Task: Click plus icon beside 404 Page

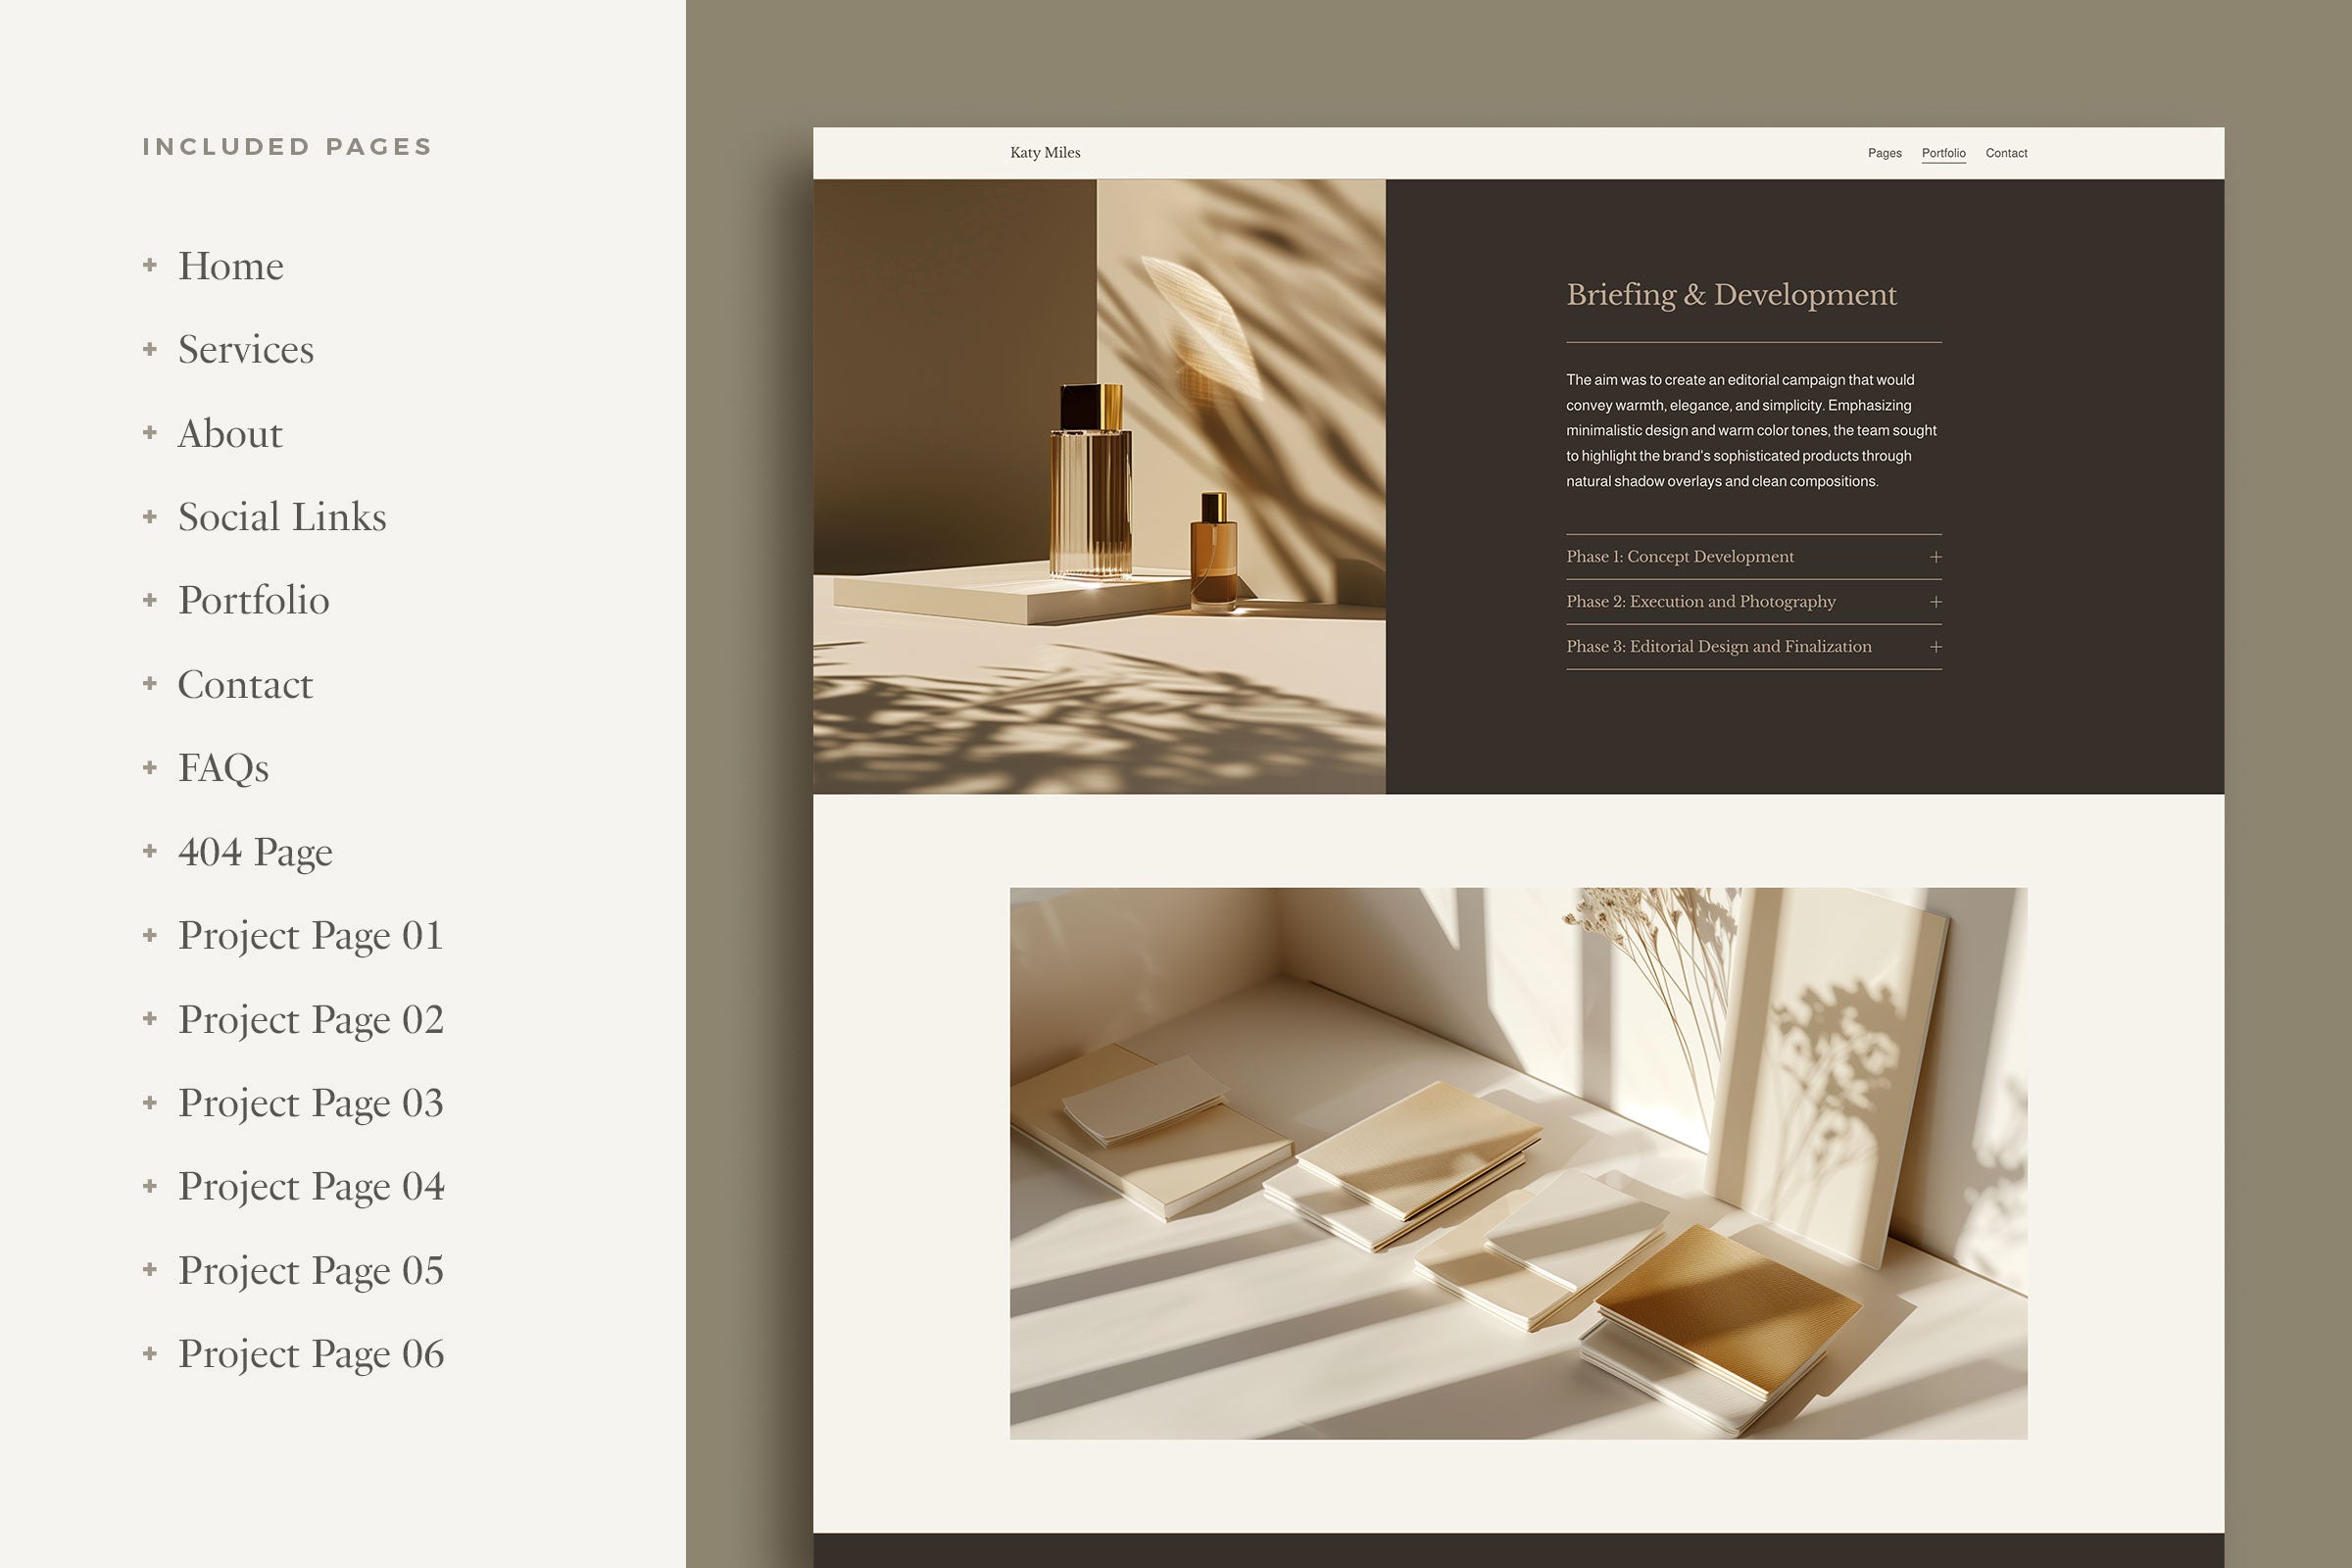Action: coord(150,851)
